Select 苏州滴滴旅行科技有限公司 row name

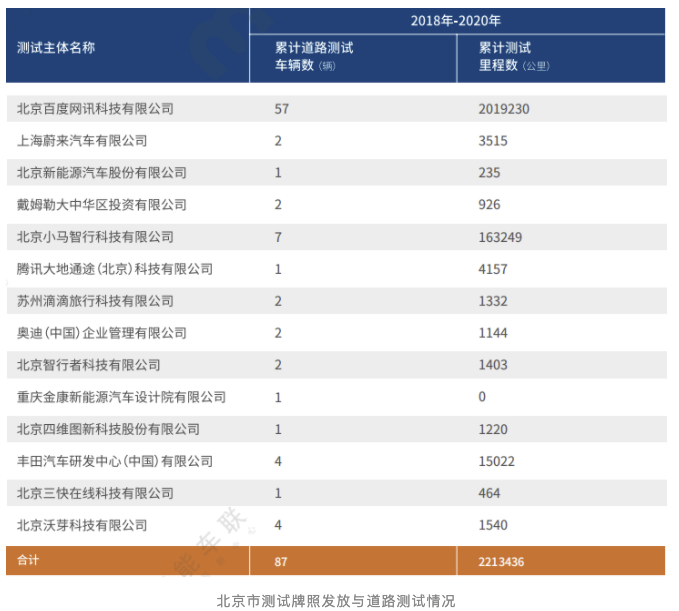[x=95, y=301]
